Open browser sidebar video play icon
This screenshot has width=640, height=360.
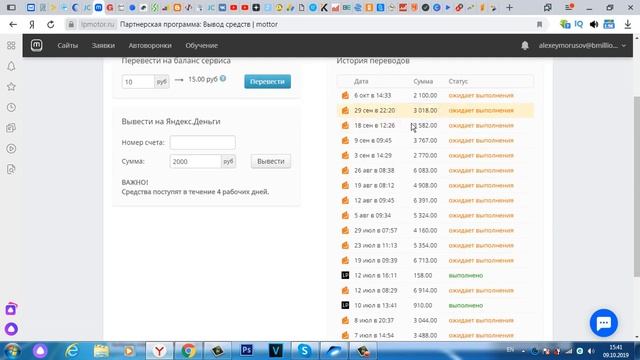click(x=11, y=149)
